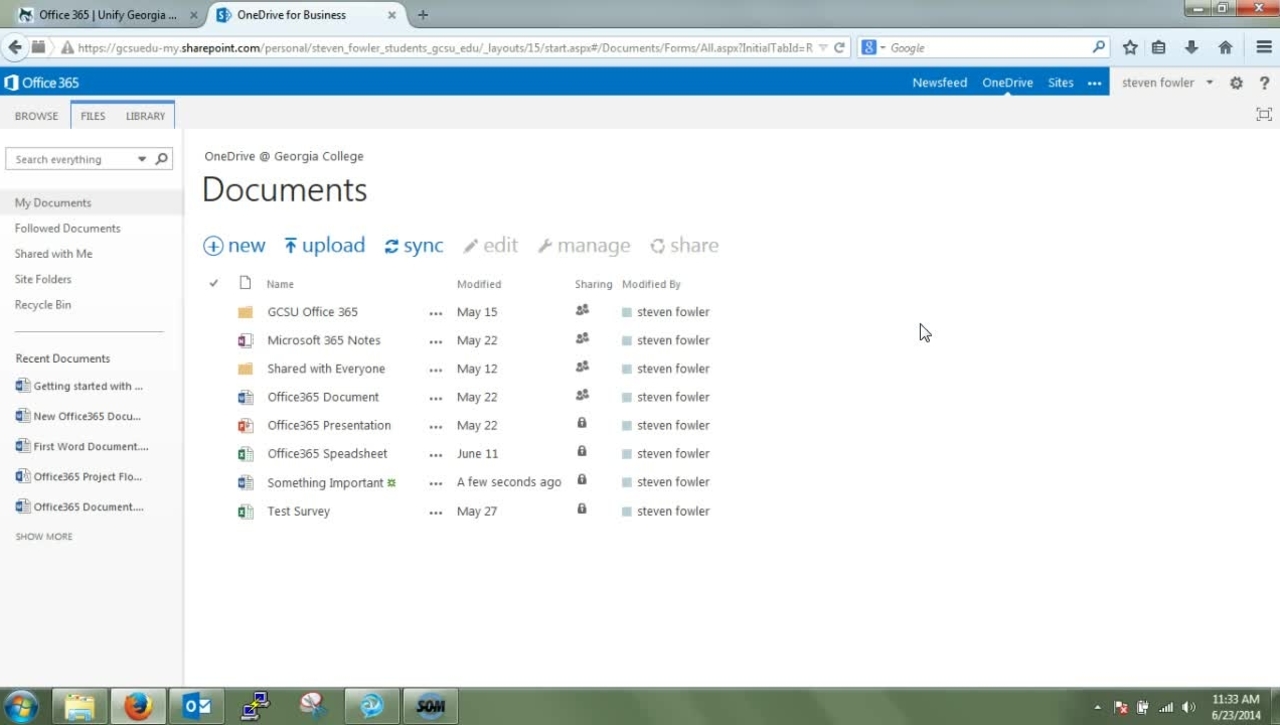Image resolution: width=1280 pixels, height=725 pixels.
Task: Open a new browser tab with plus button
Action: click(423, 15)
